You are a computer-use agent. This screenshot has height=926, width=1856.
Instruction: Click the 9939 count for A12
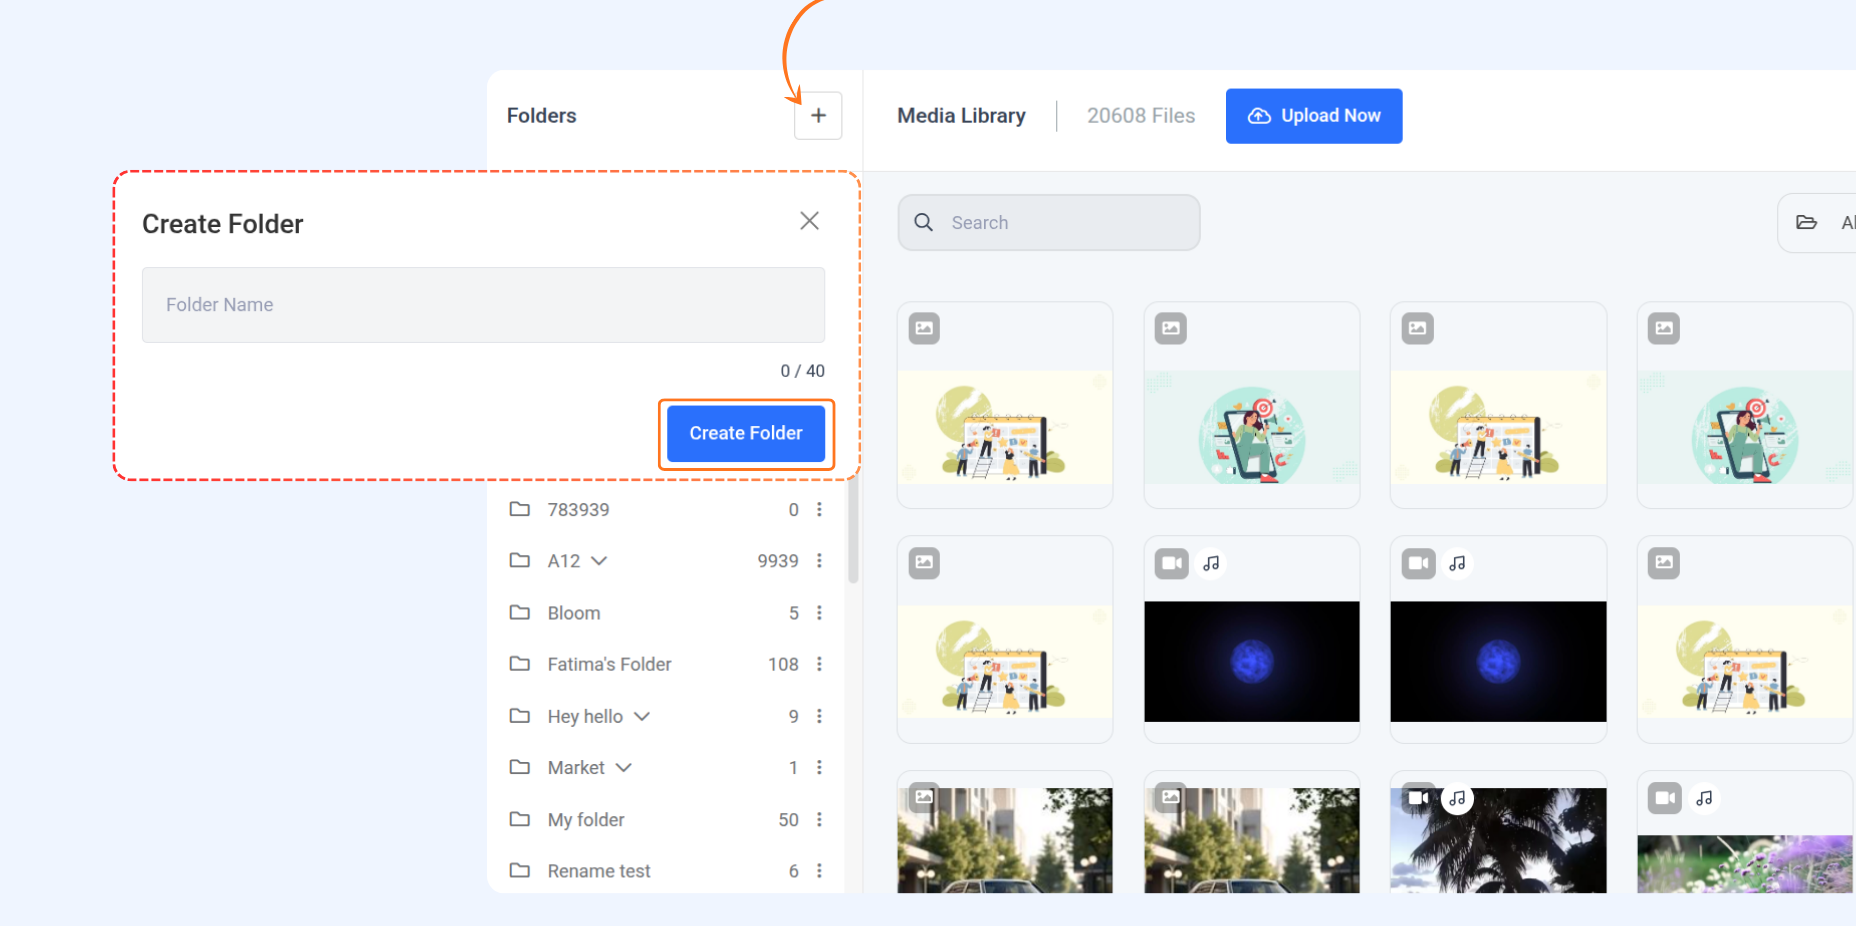coord(778,561)
